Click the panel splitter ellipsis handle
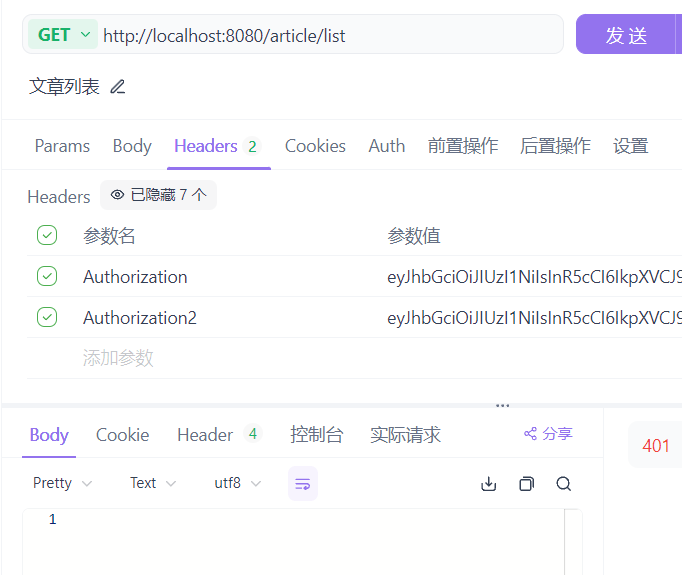This screenshot has width=682, height=575. coord(502,405)
